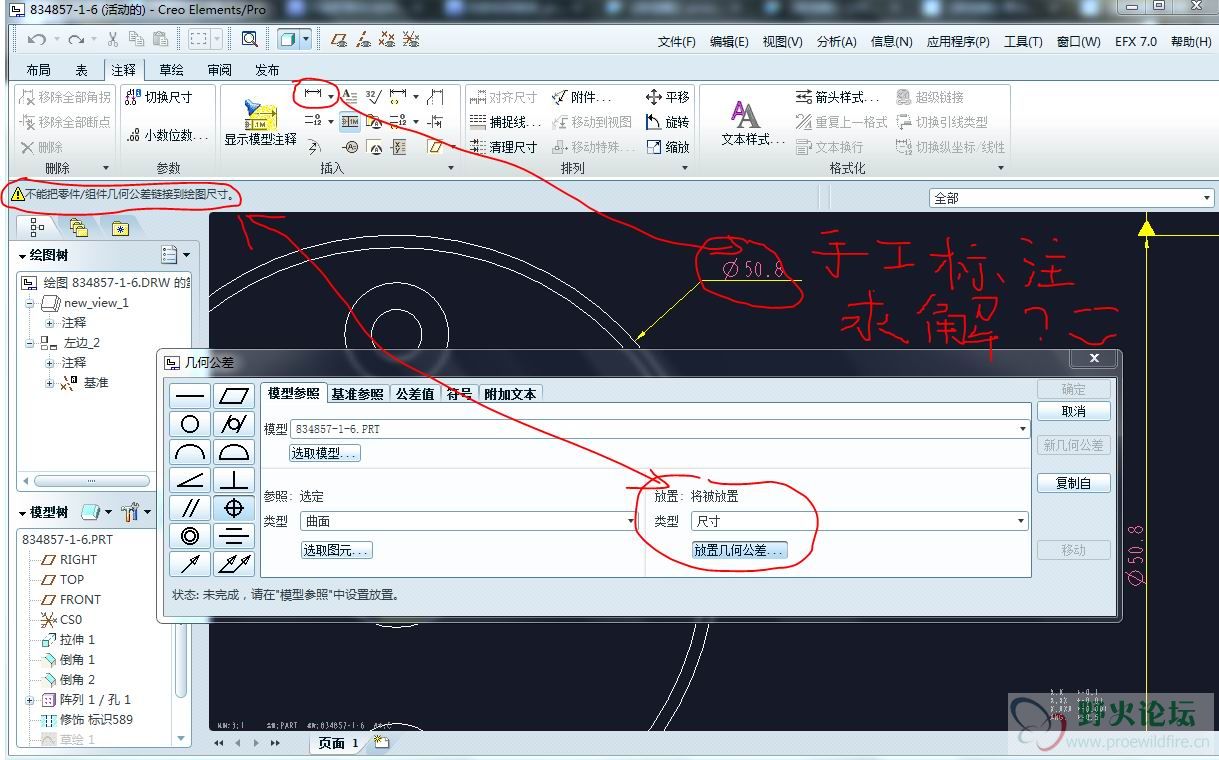Open the 工具(T) menu
The width and height of the screenshot is (1219, 760).
tap(1023, 41)
